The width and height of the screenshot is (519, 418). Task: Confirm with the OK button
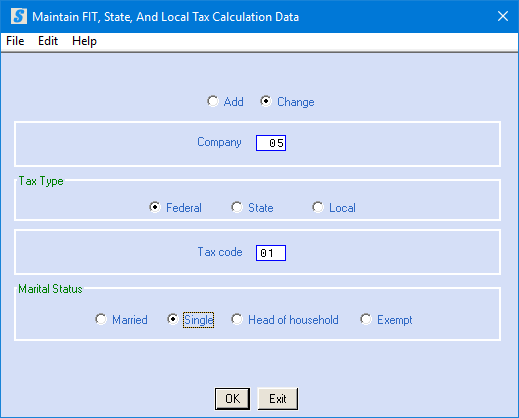232,399
